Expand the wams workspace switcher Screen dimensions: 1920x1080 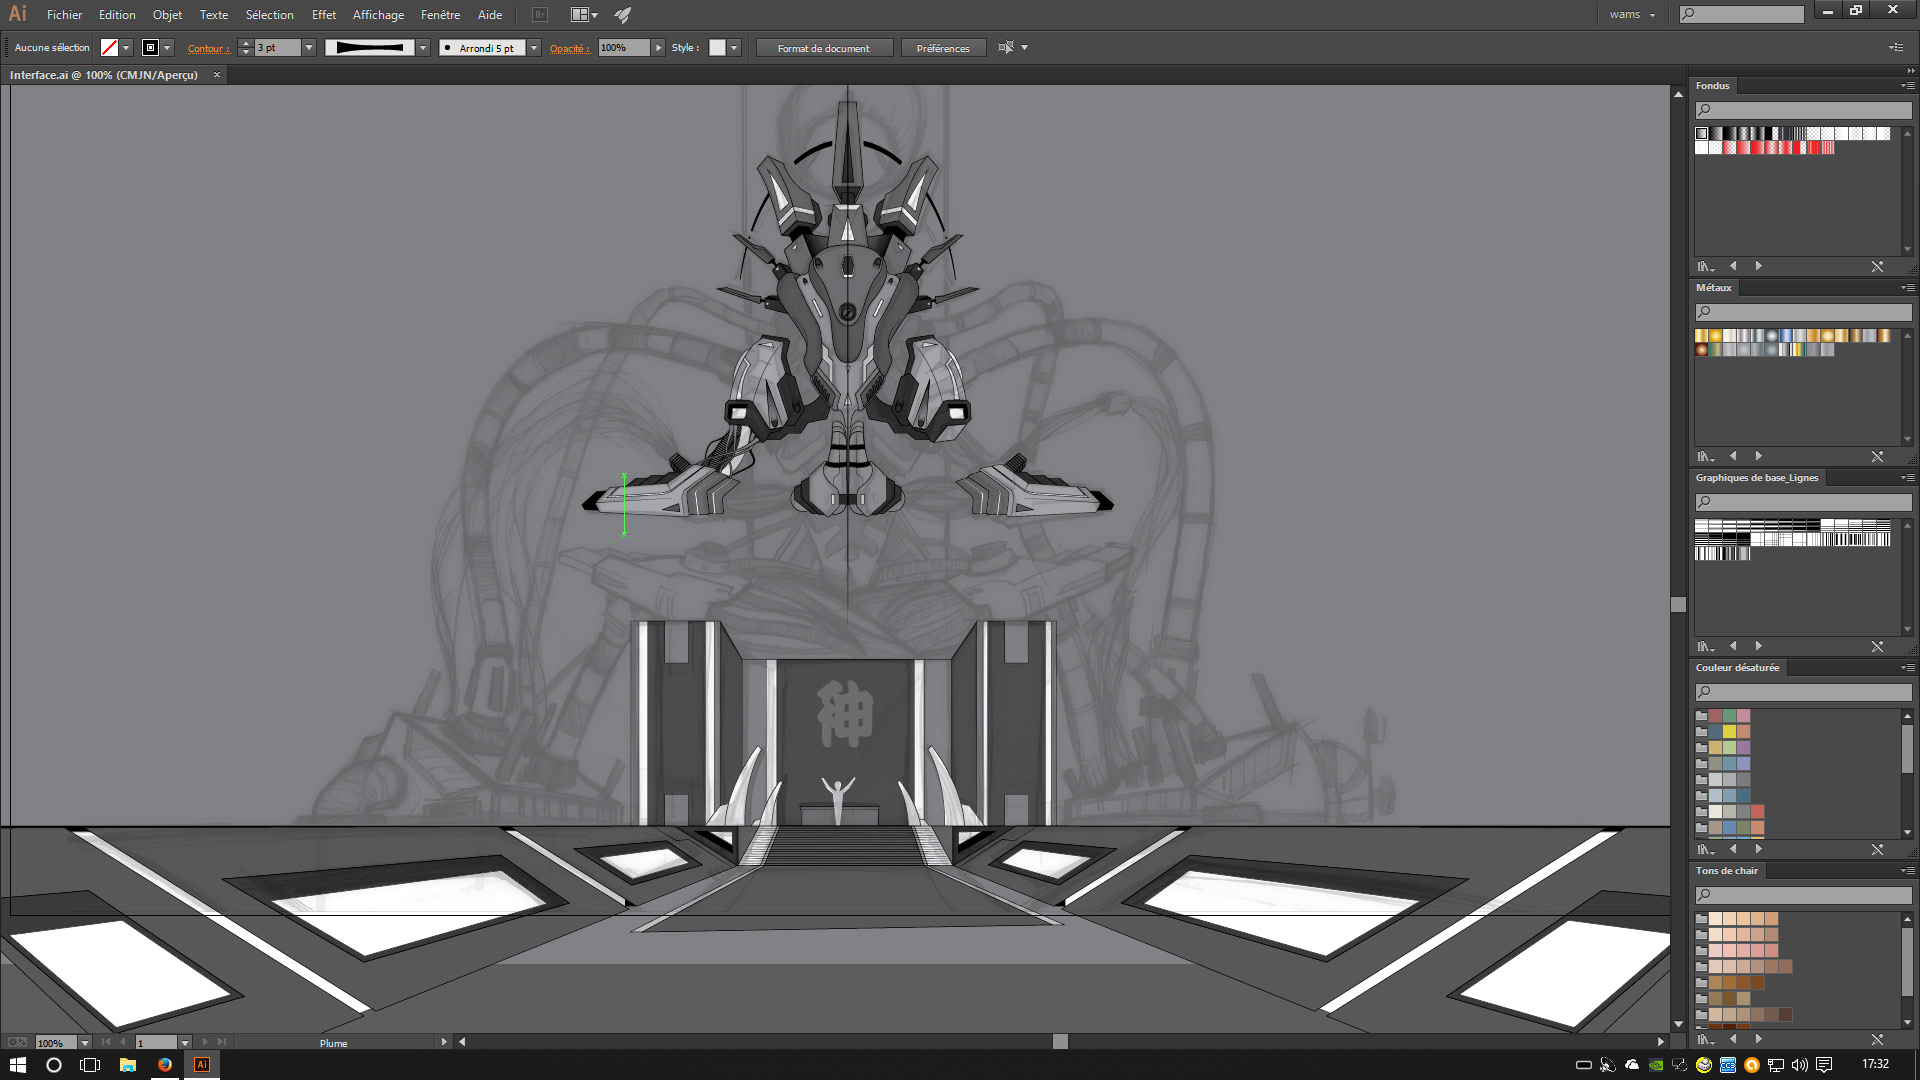tap(1632, 15)
